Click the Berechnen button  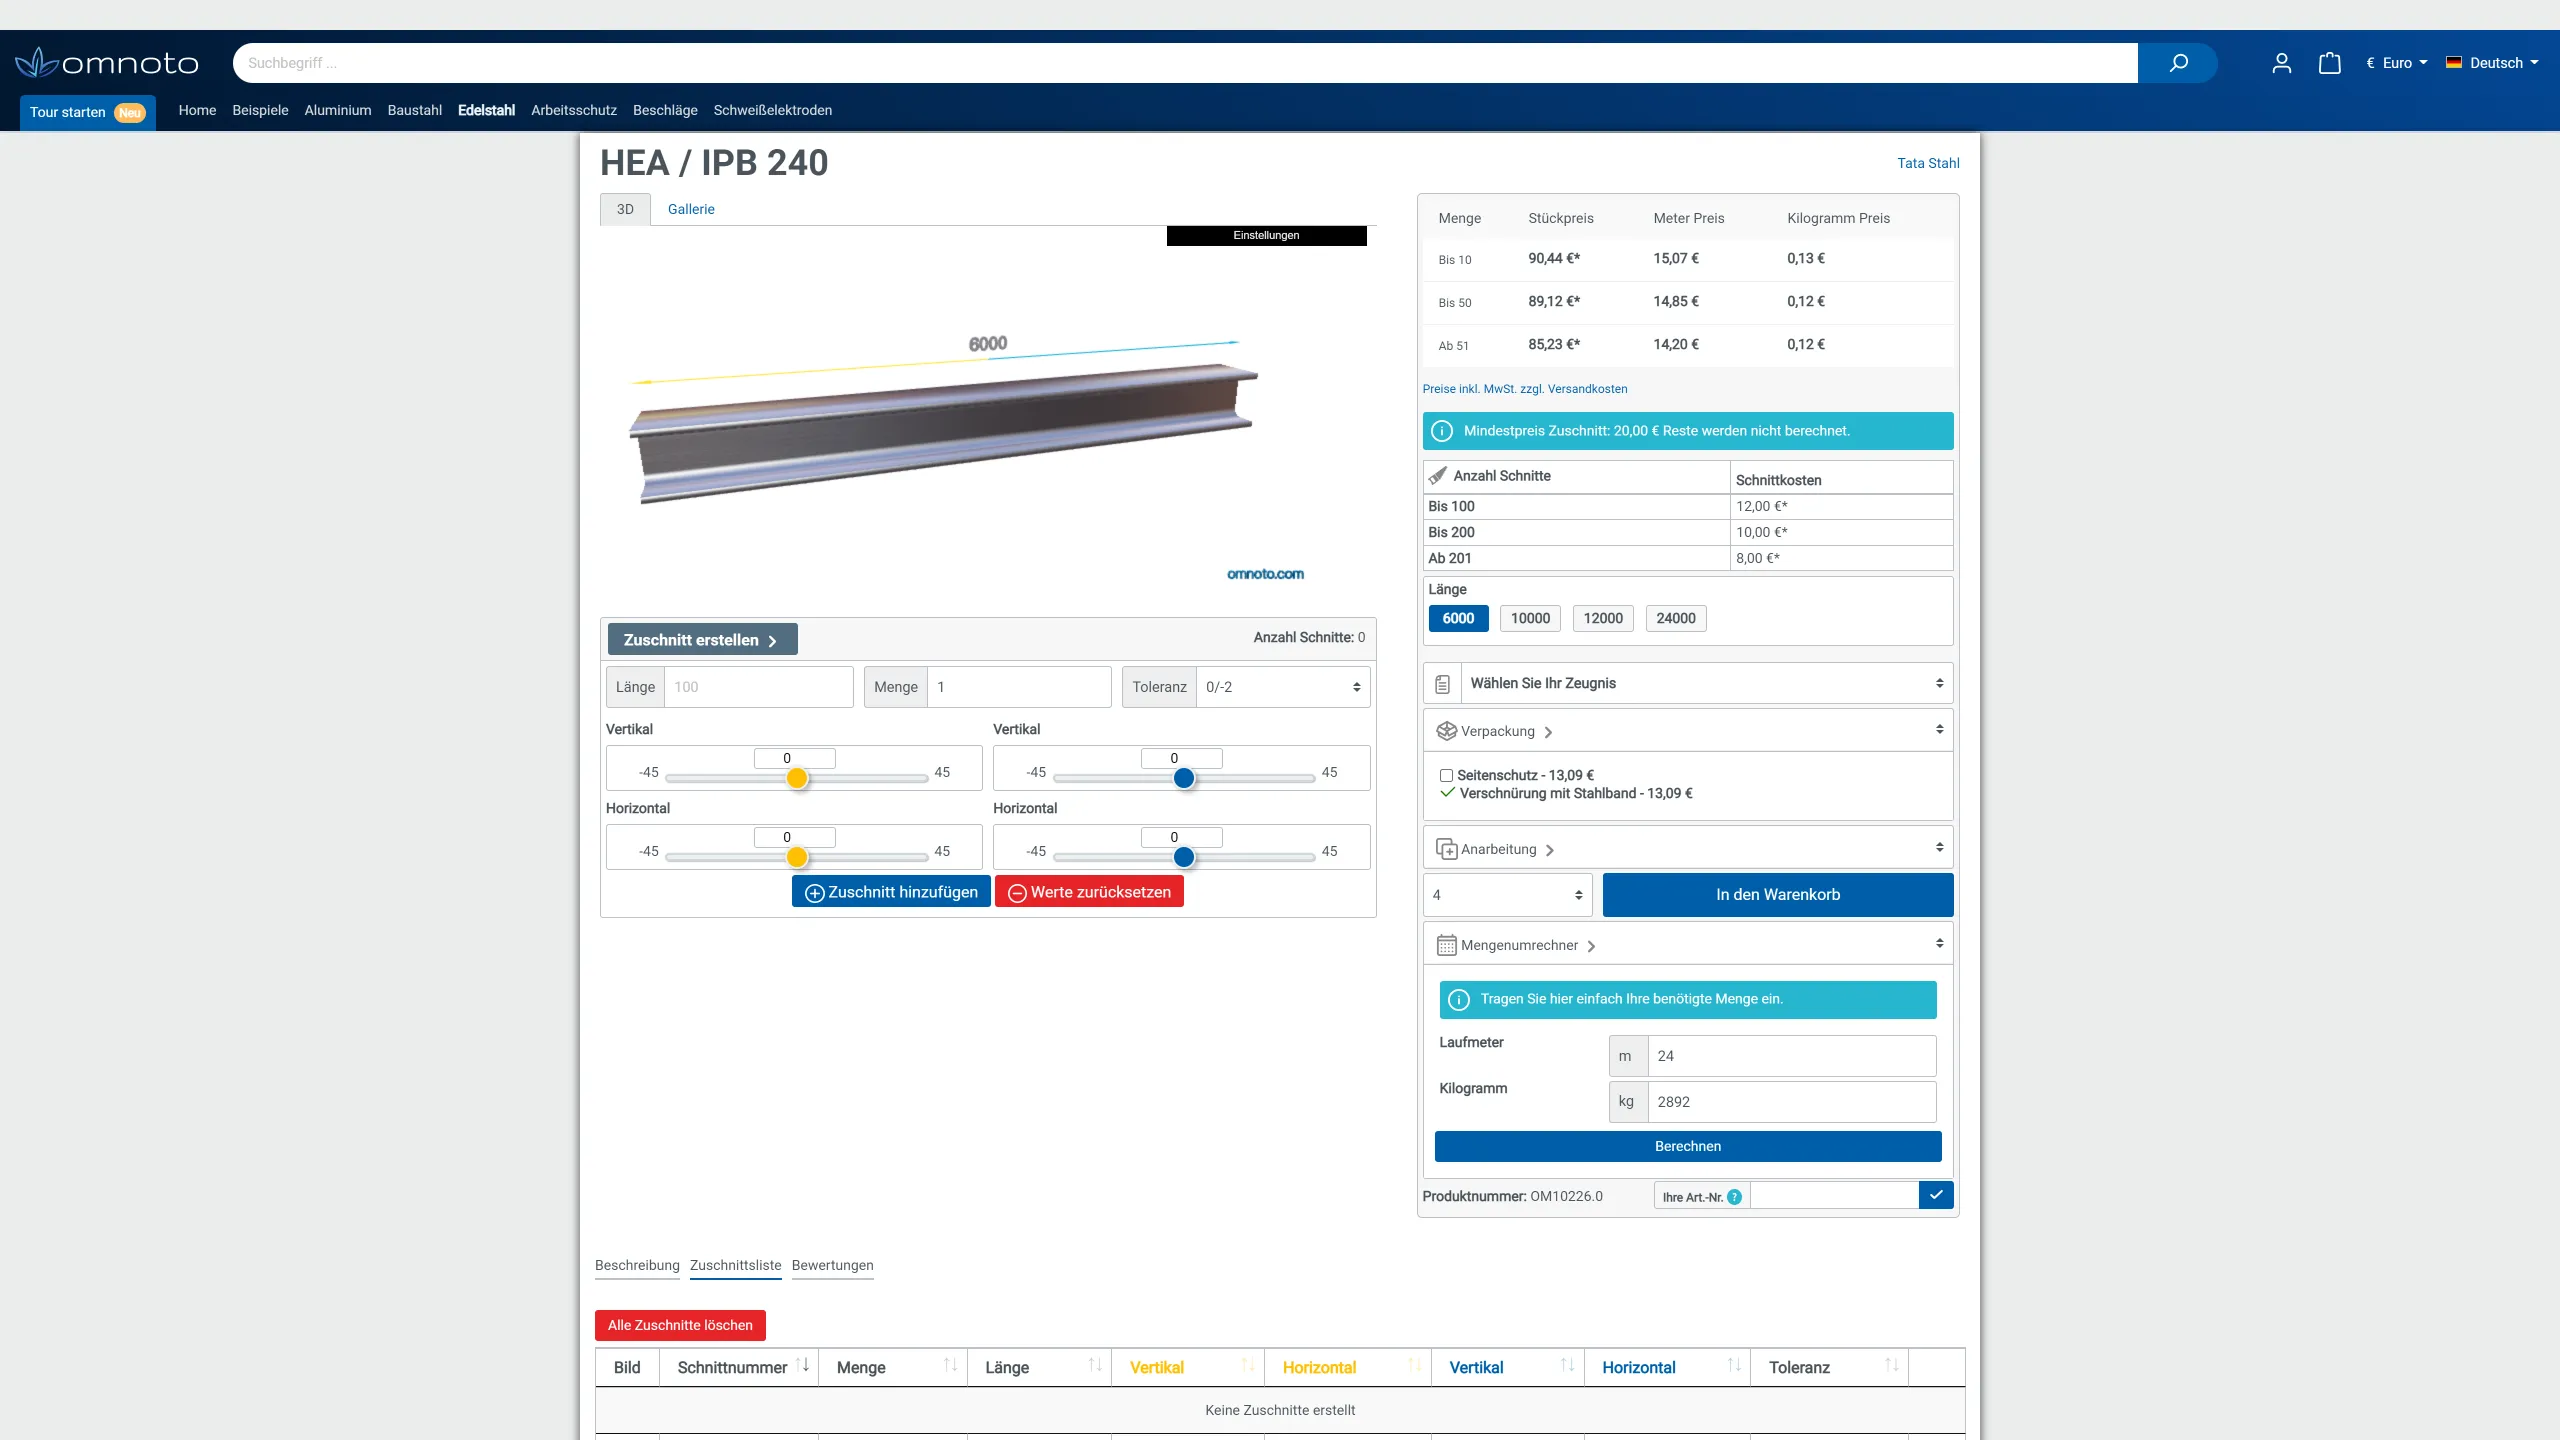coord(1688,1147)
